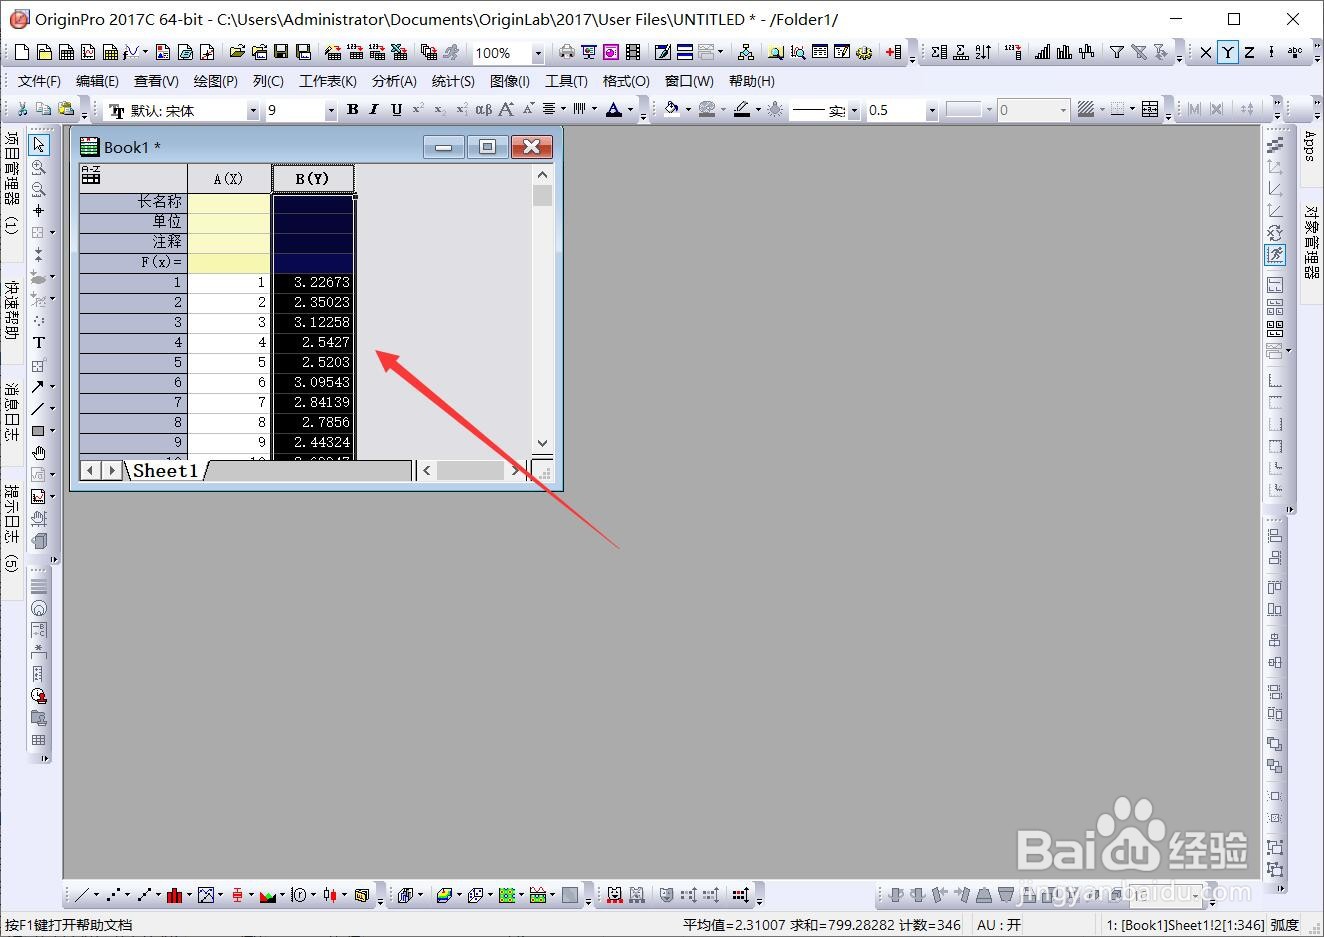Open the 文件(F) menu
This screenshot has width=1324, height=937.
point(39,81)
